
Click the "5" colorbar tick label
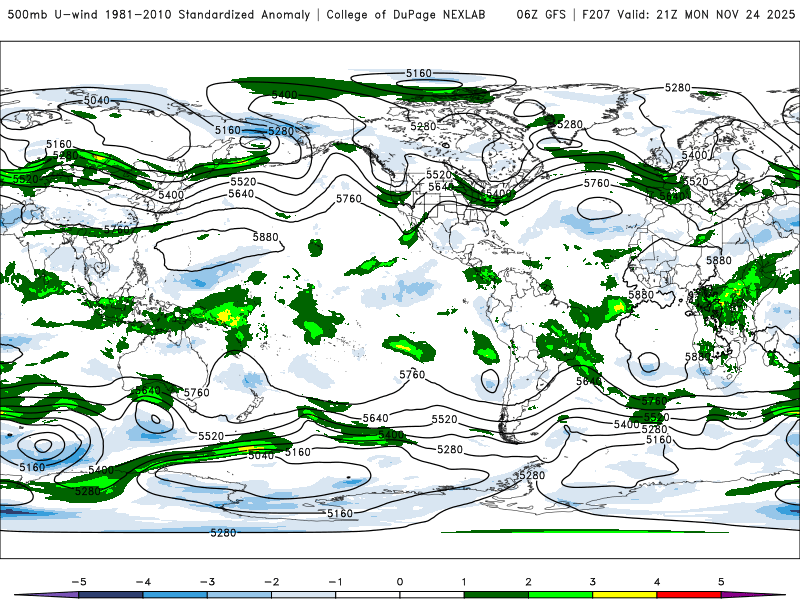point(721,582)
